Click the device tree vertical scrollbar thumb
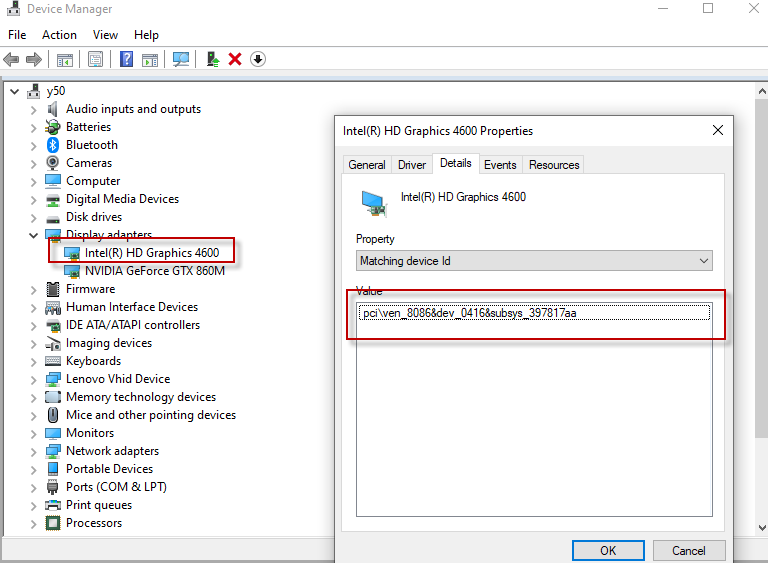This screenshot has height=563, width=768. pos(762,269)
